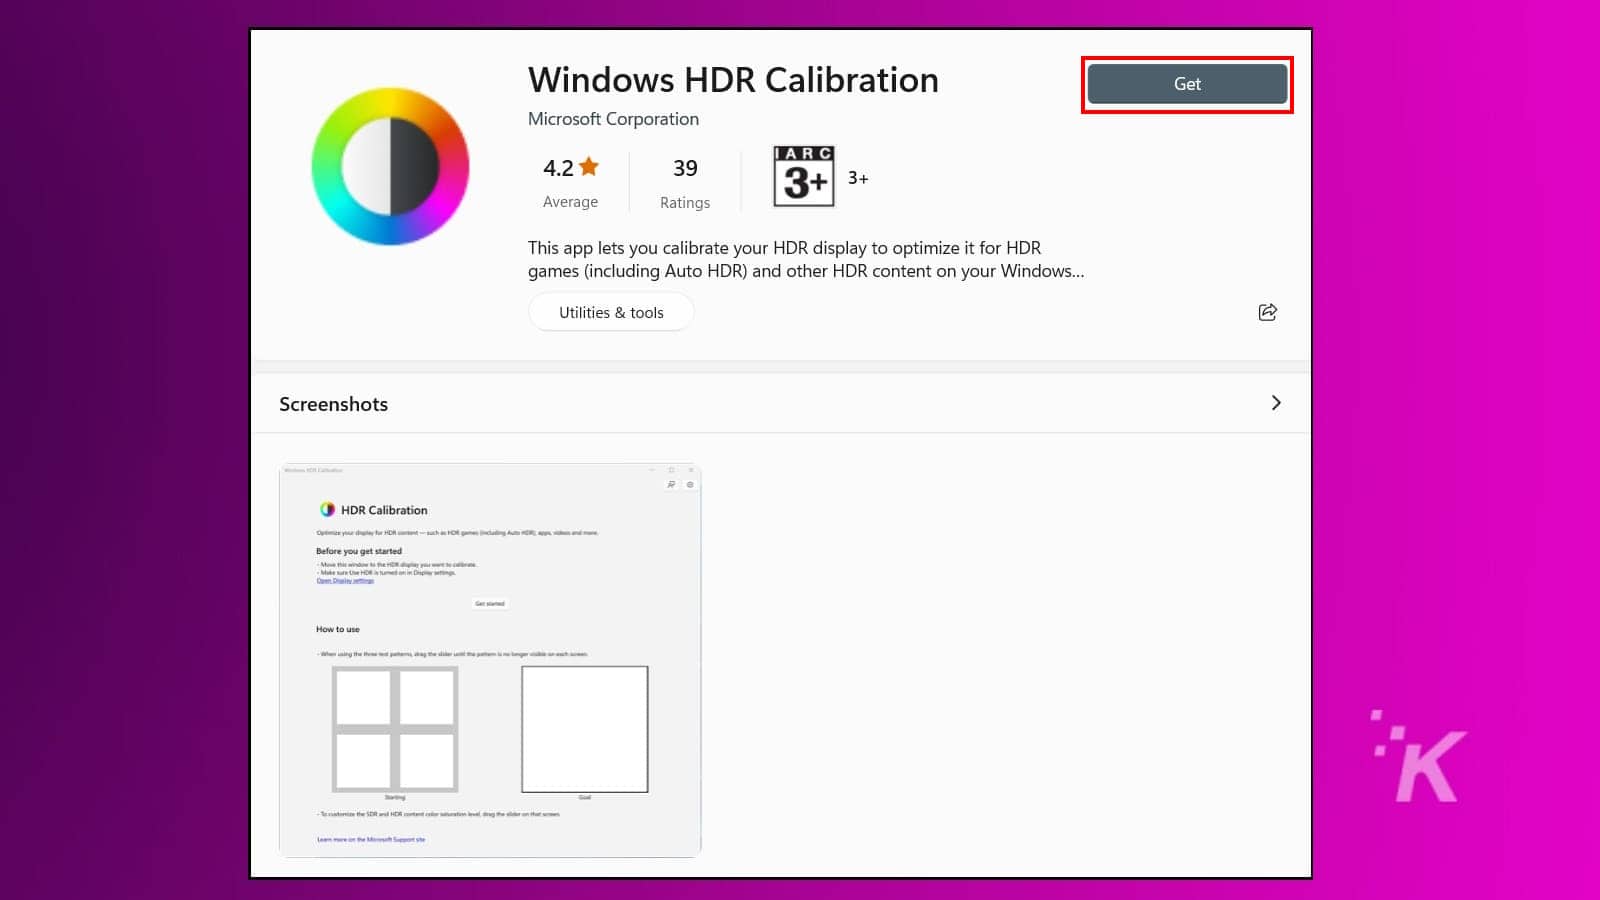Expand the Screenshots section
The width and height of the screenshot is (1600, 900).
coord(333,403)
